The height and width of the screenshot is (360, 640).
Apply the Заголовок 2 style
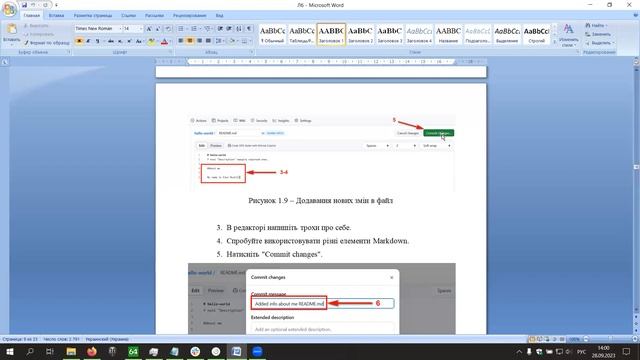(360, 34)
